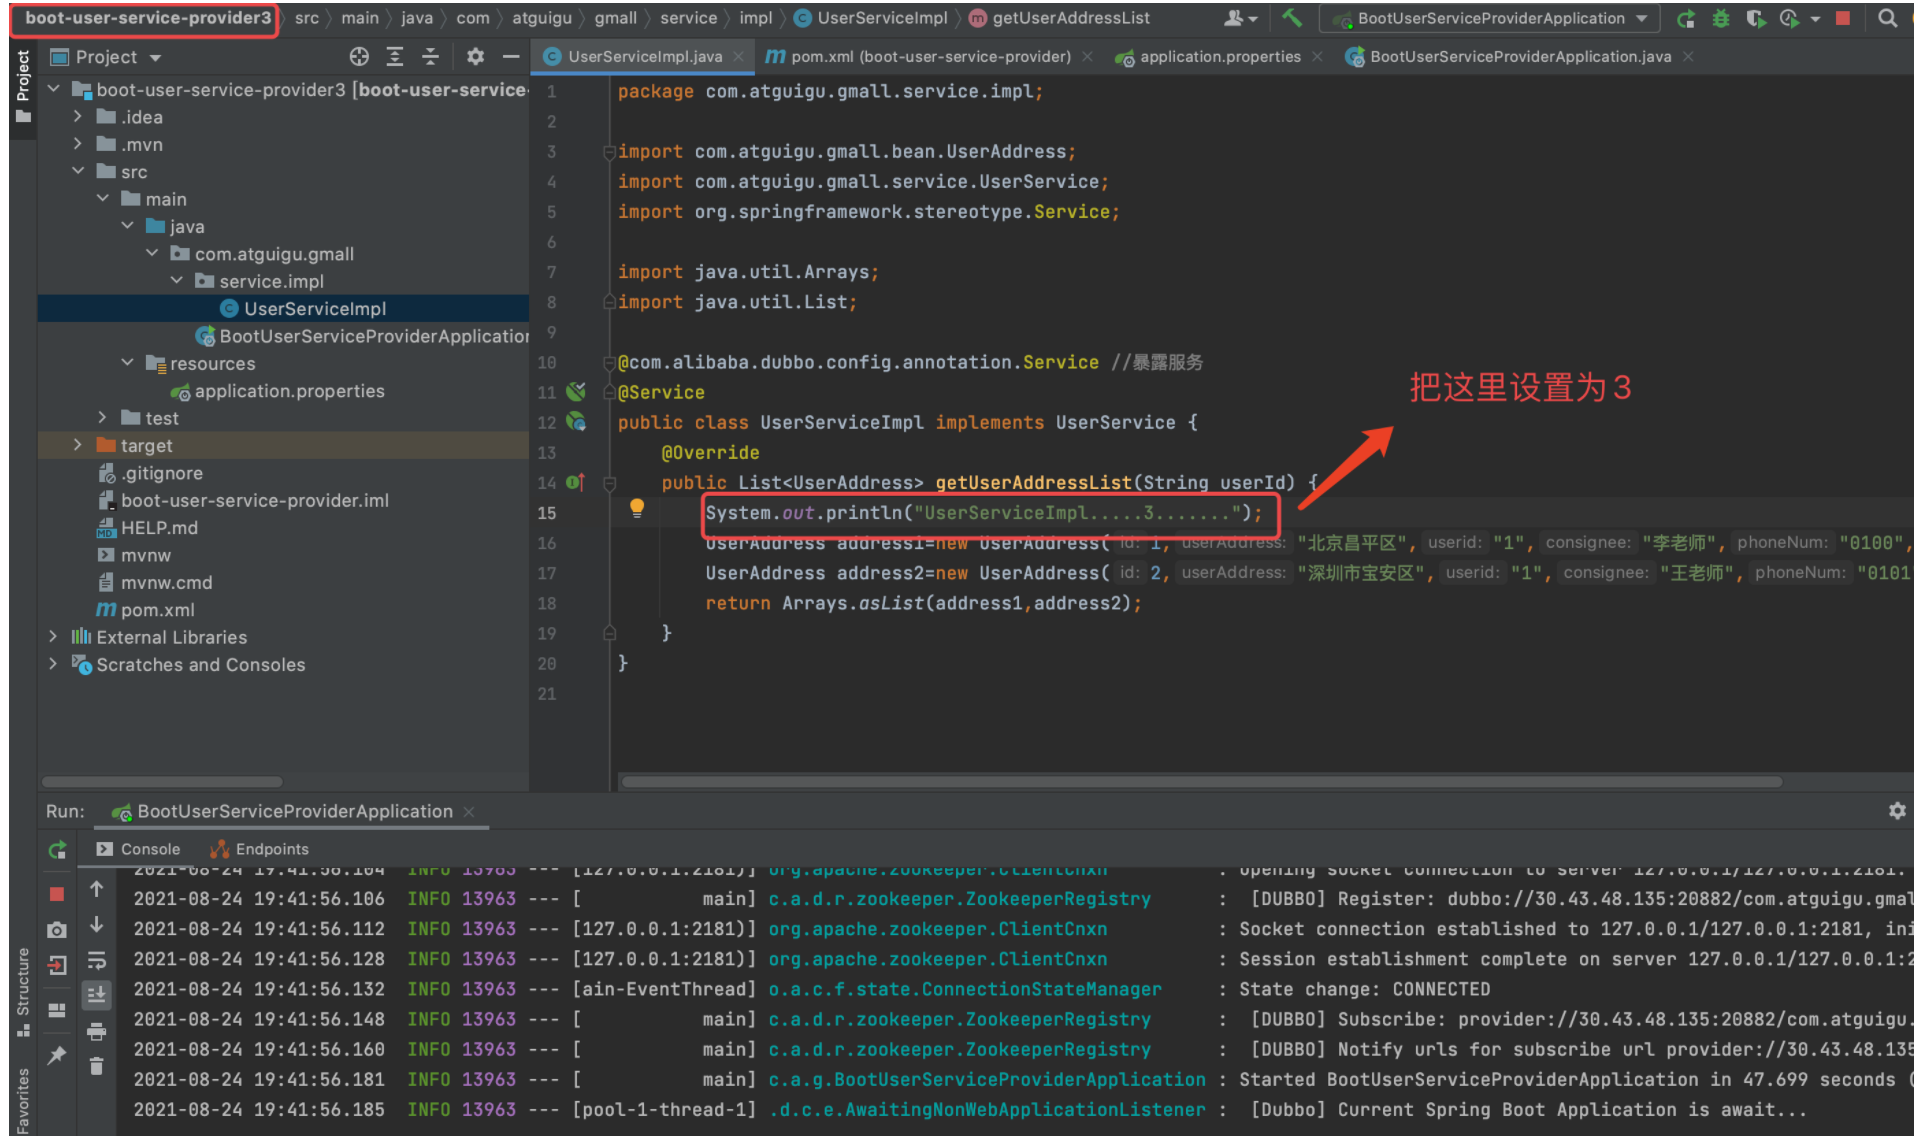Click the Exit application icon

click(x=57, y=966)
